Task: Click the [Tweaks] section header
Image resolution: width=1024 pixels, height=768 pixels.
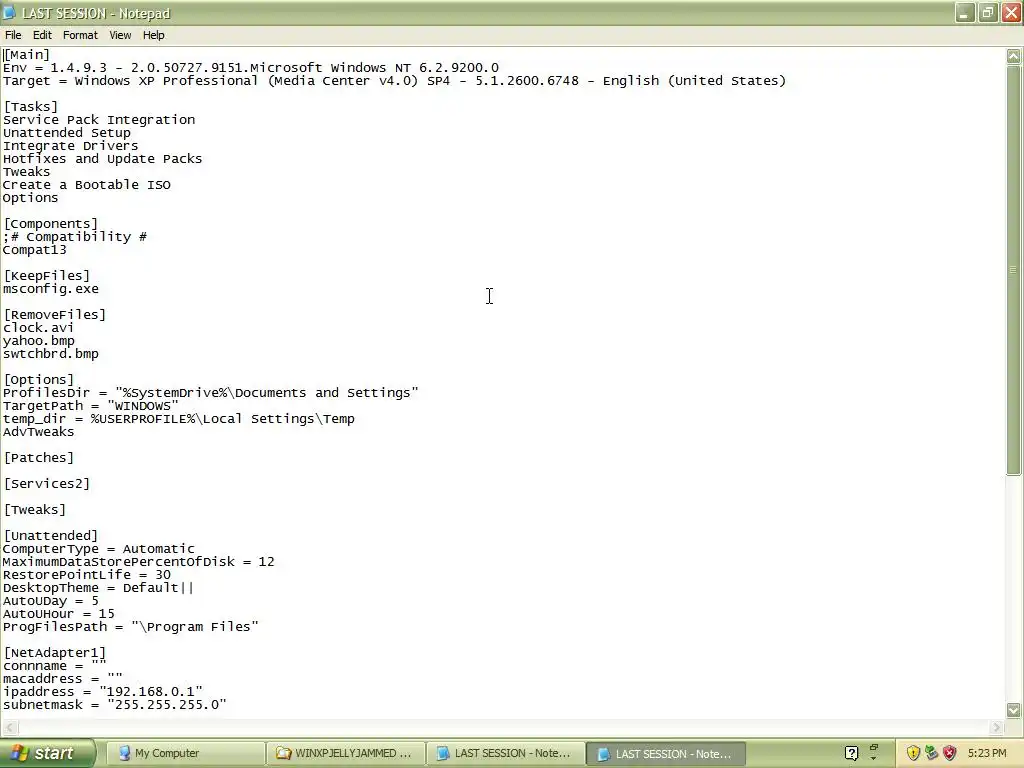Action: (35, 510)
